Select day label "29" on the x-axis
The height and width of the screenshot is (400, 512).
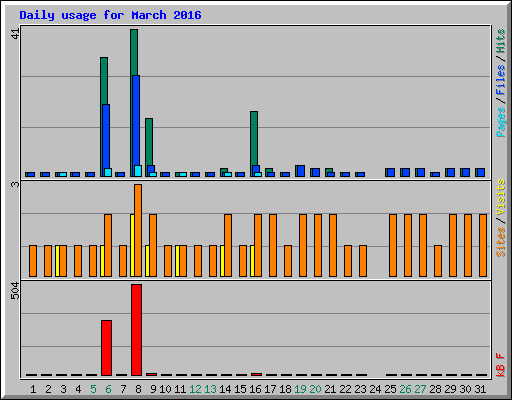(x=450, y=389)
